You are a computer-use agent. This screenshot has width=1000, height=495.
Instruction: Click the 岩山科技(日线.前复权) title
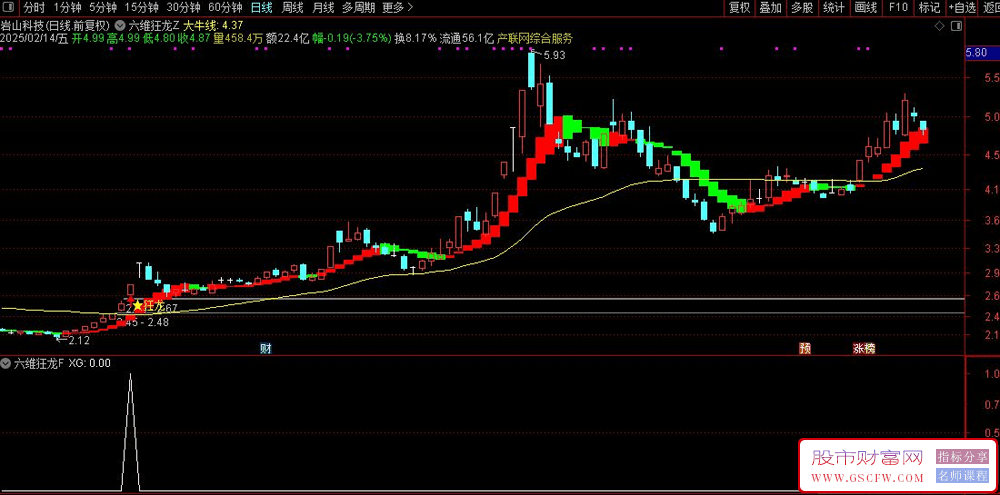tap(55, 26)
